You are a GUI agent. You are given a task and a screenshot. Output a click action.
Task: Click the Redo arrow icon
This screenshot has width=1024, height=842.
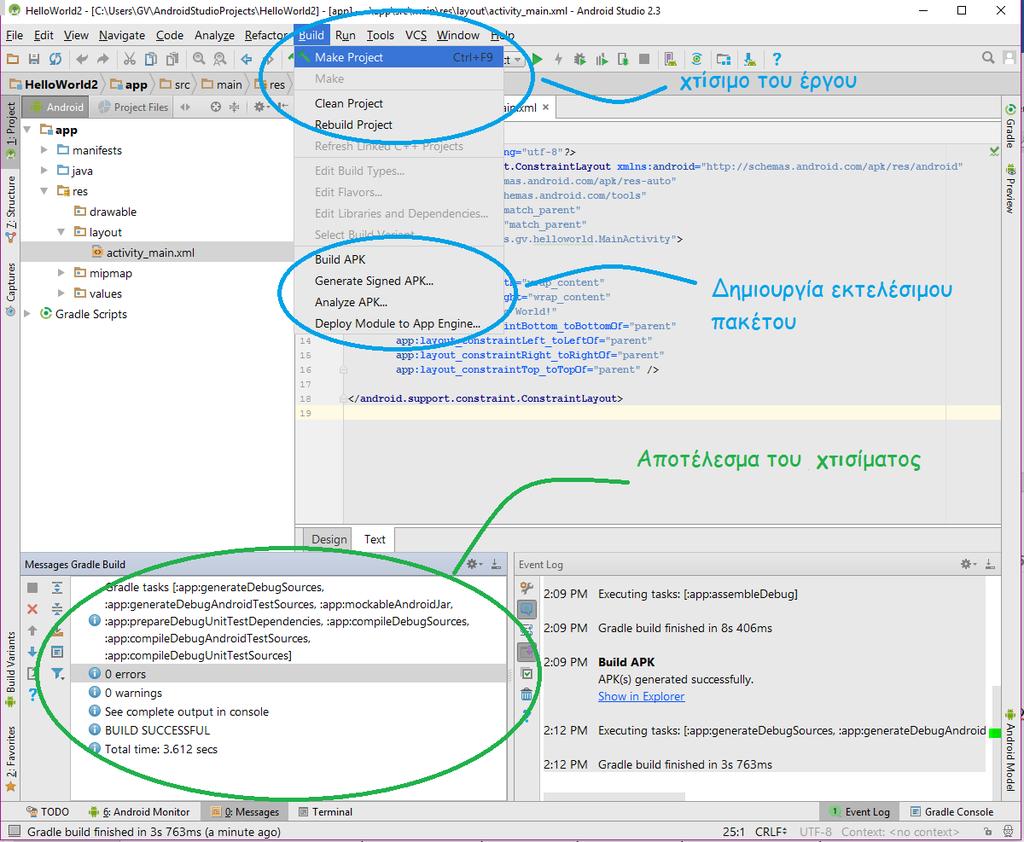[x=103, y=59]
